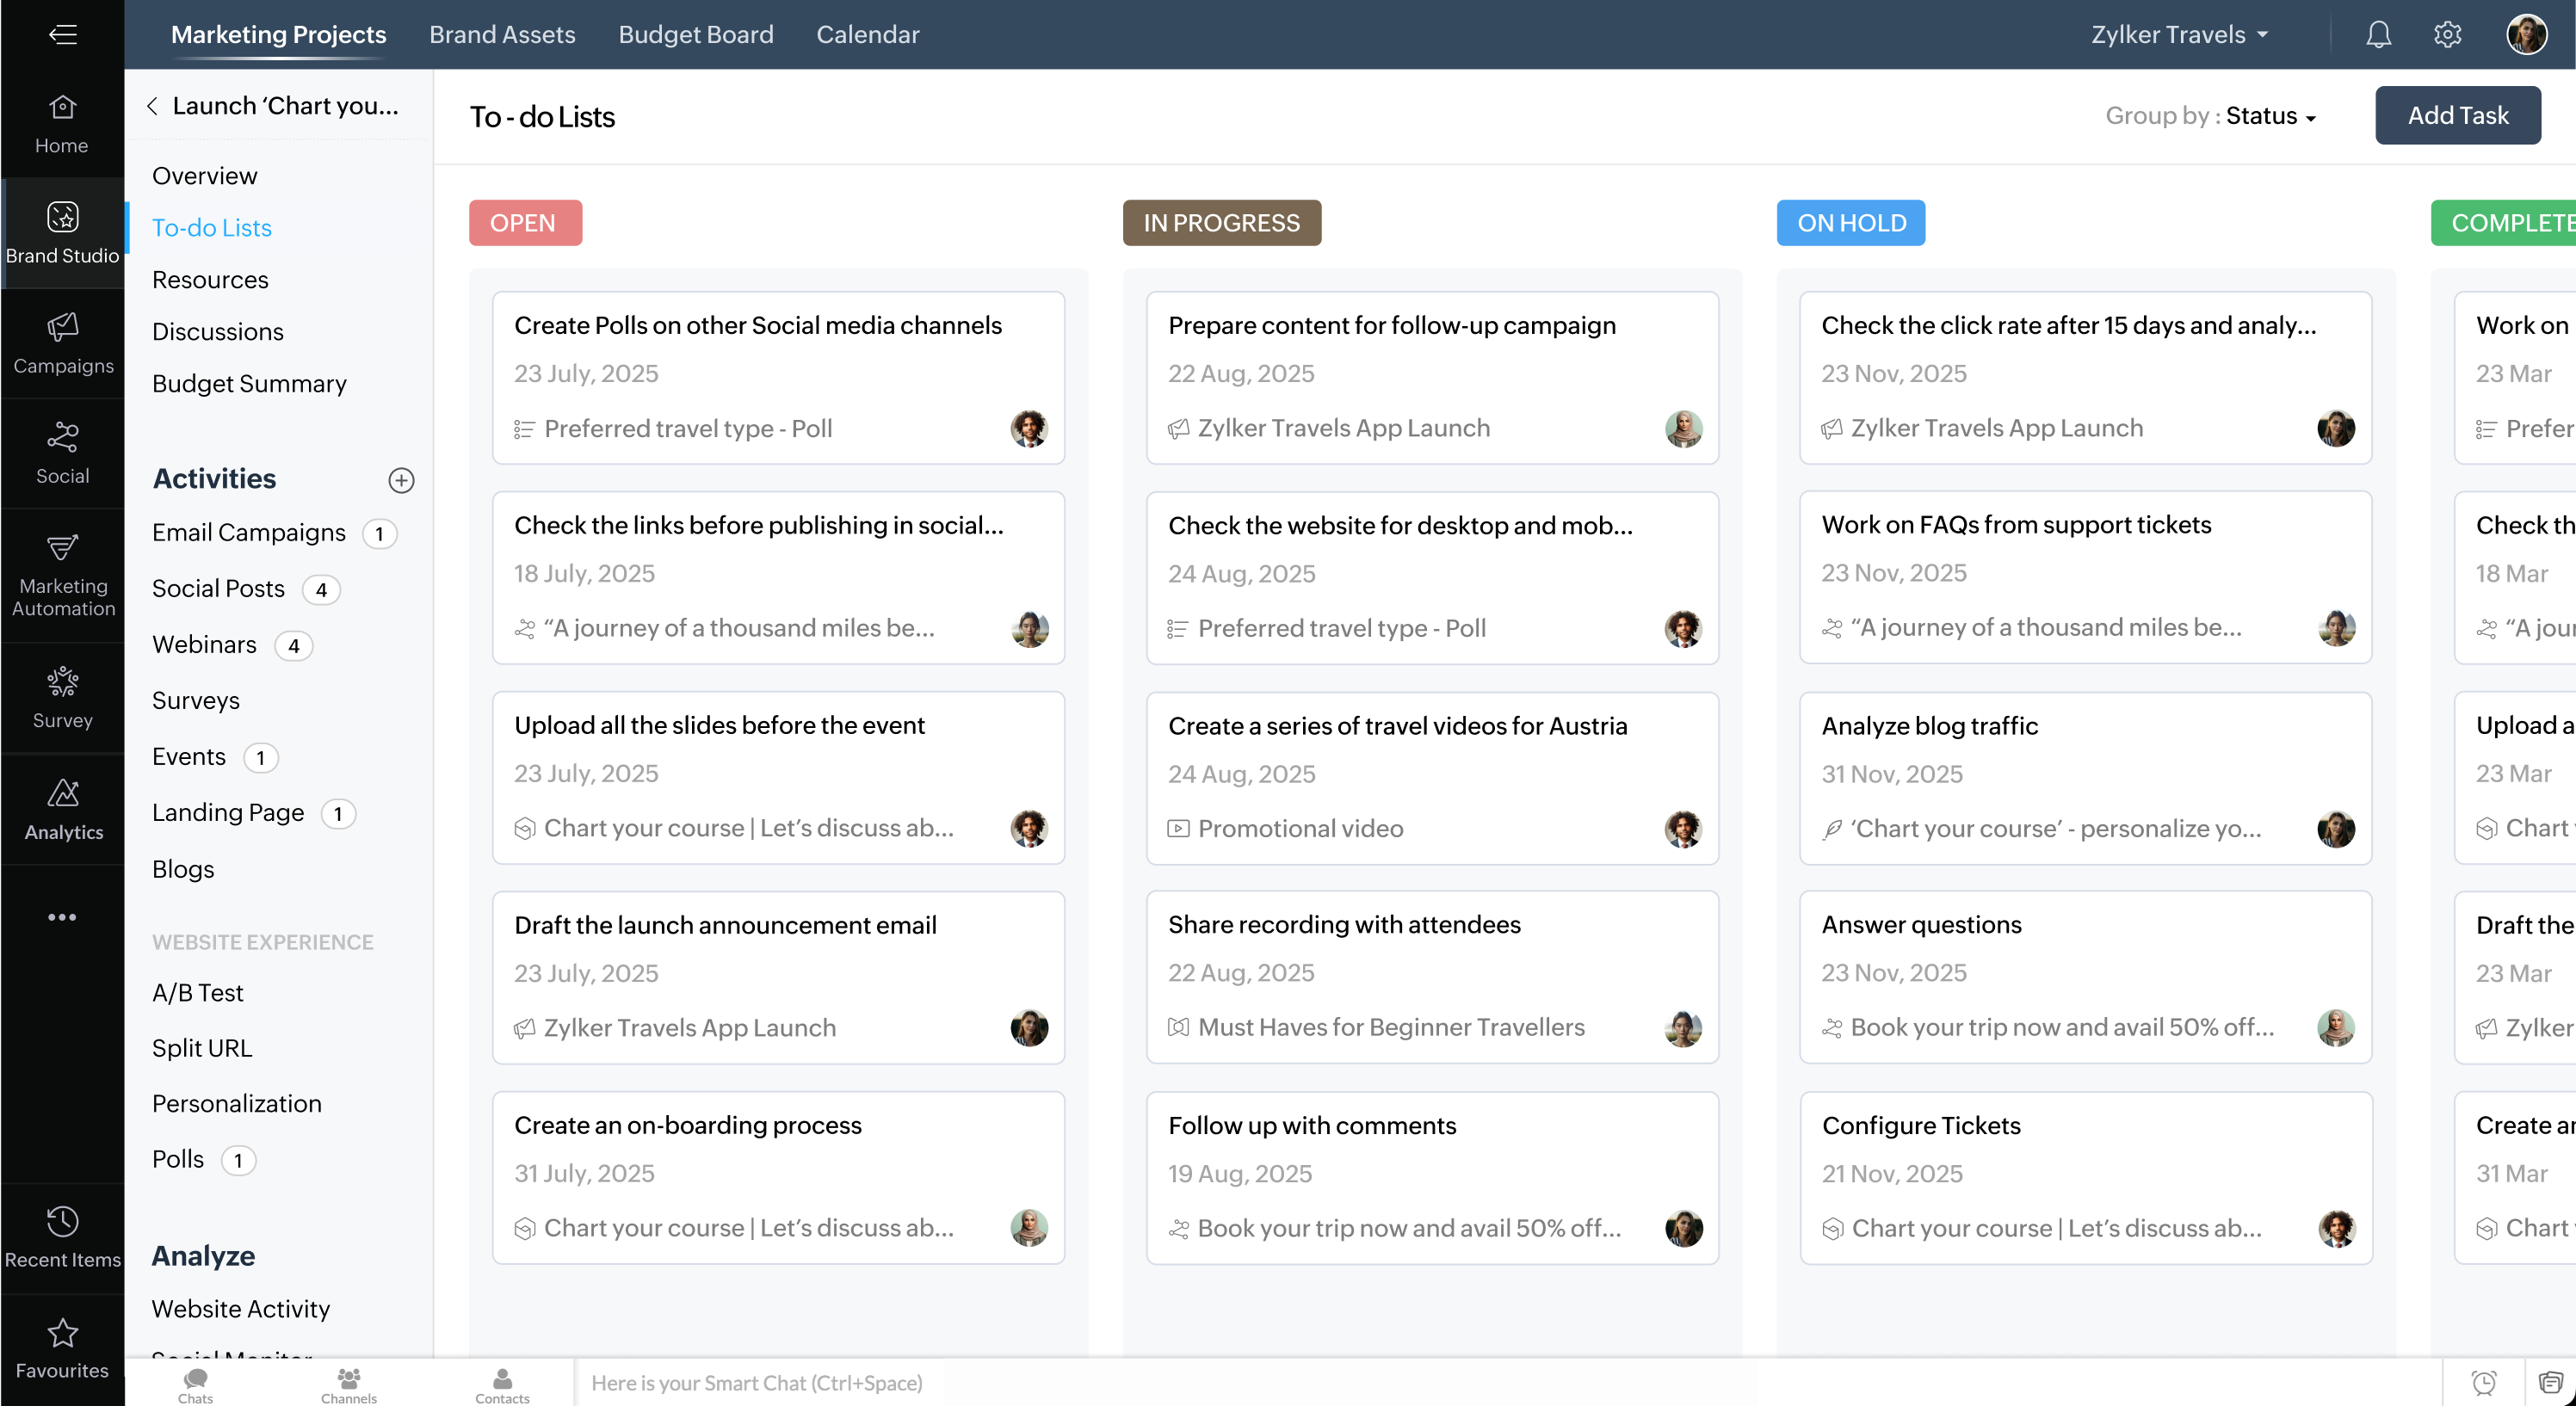Go back using the Launch project chevron
This screenshot has width=2576, height=1406.
(x=152, y=106)
